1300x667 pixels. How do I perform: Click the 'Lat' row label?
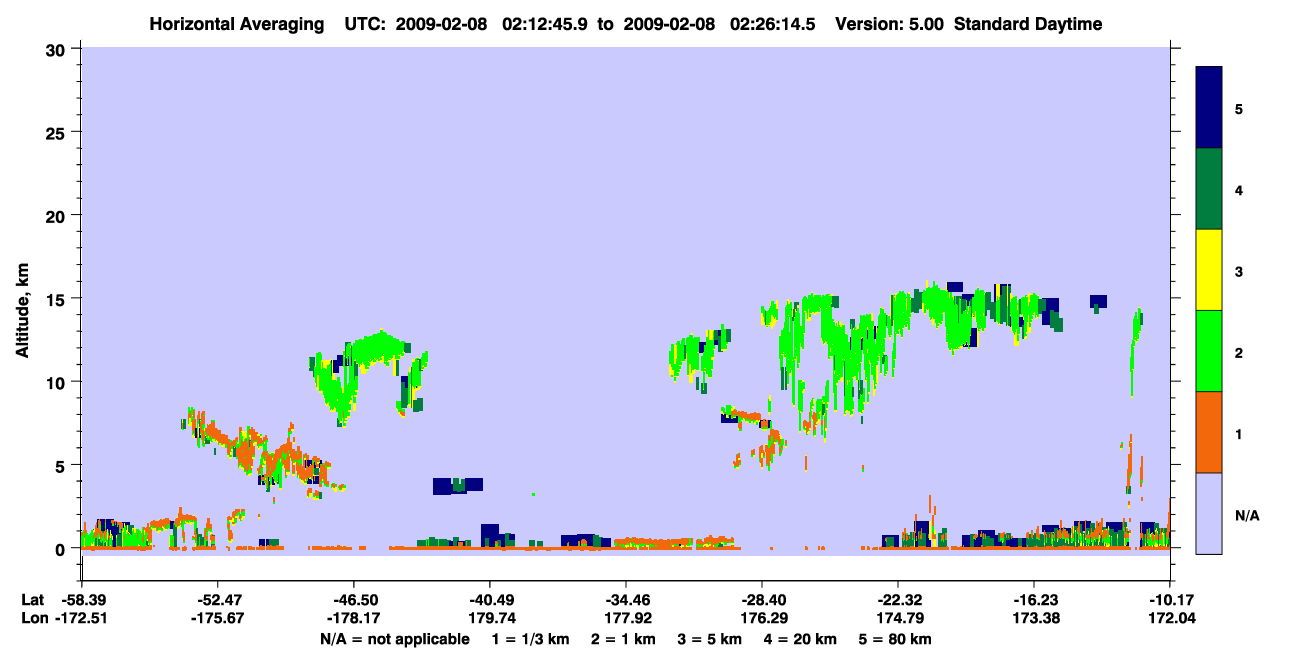click(32, 600)
